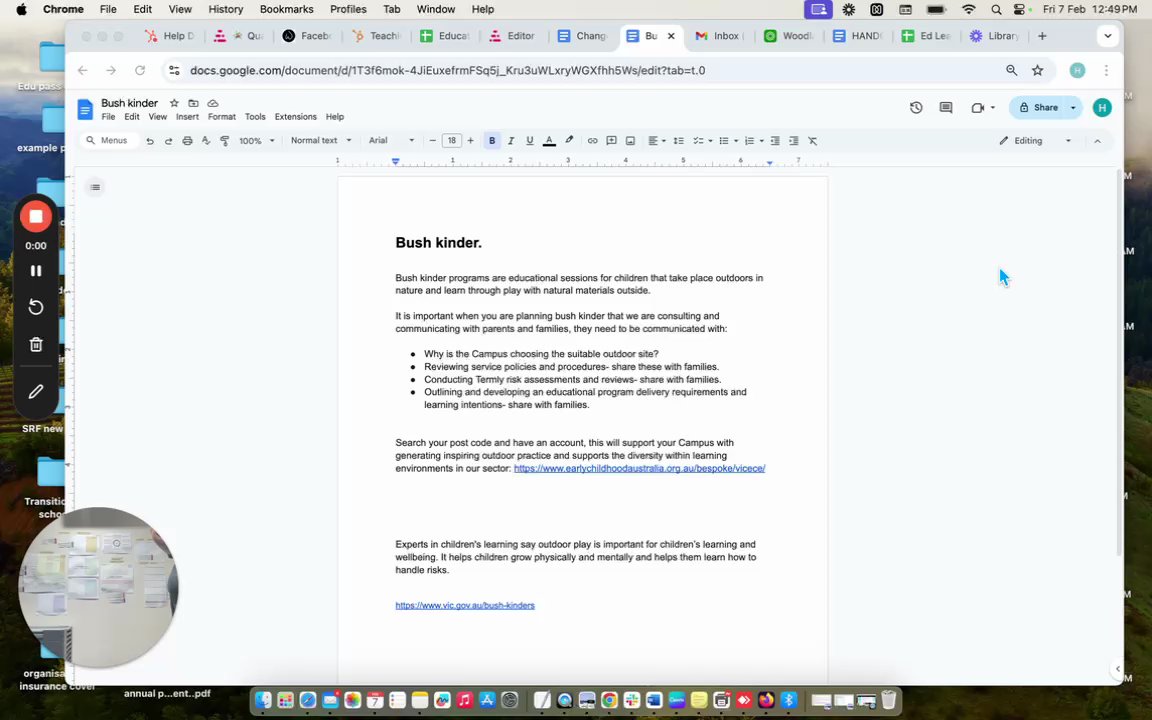Print the document via toolbar printer icon
1152x720 pixels.
tap(187, 140)
